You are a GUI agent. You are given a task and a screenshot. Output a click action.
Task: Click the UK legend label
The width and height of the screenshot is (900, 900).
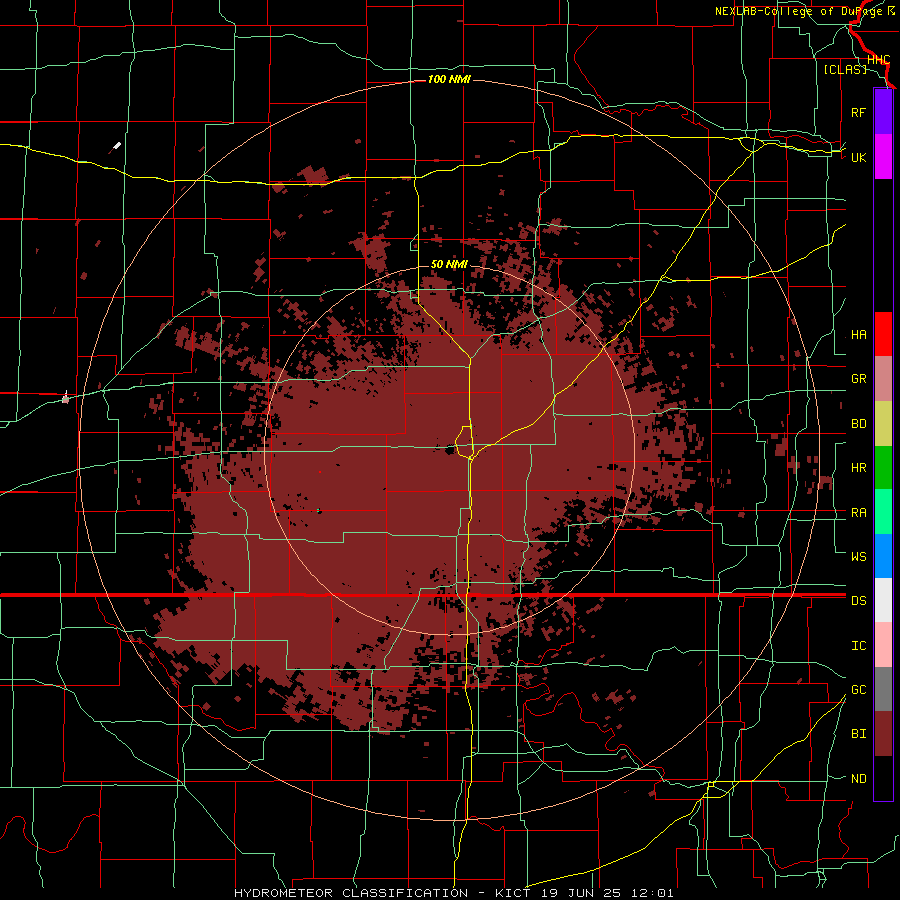click(x=858, y=157)
